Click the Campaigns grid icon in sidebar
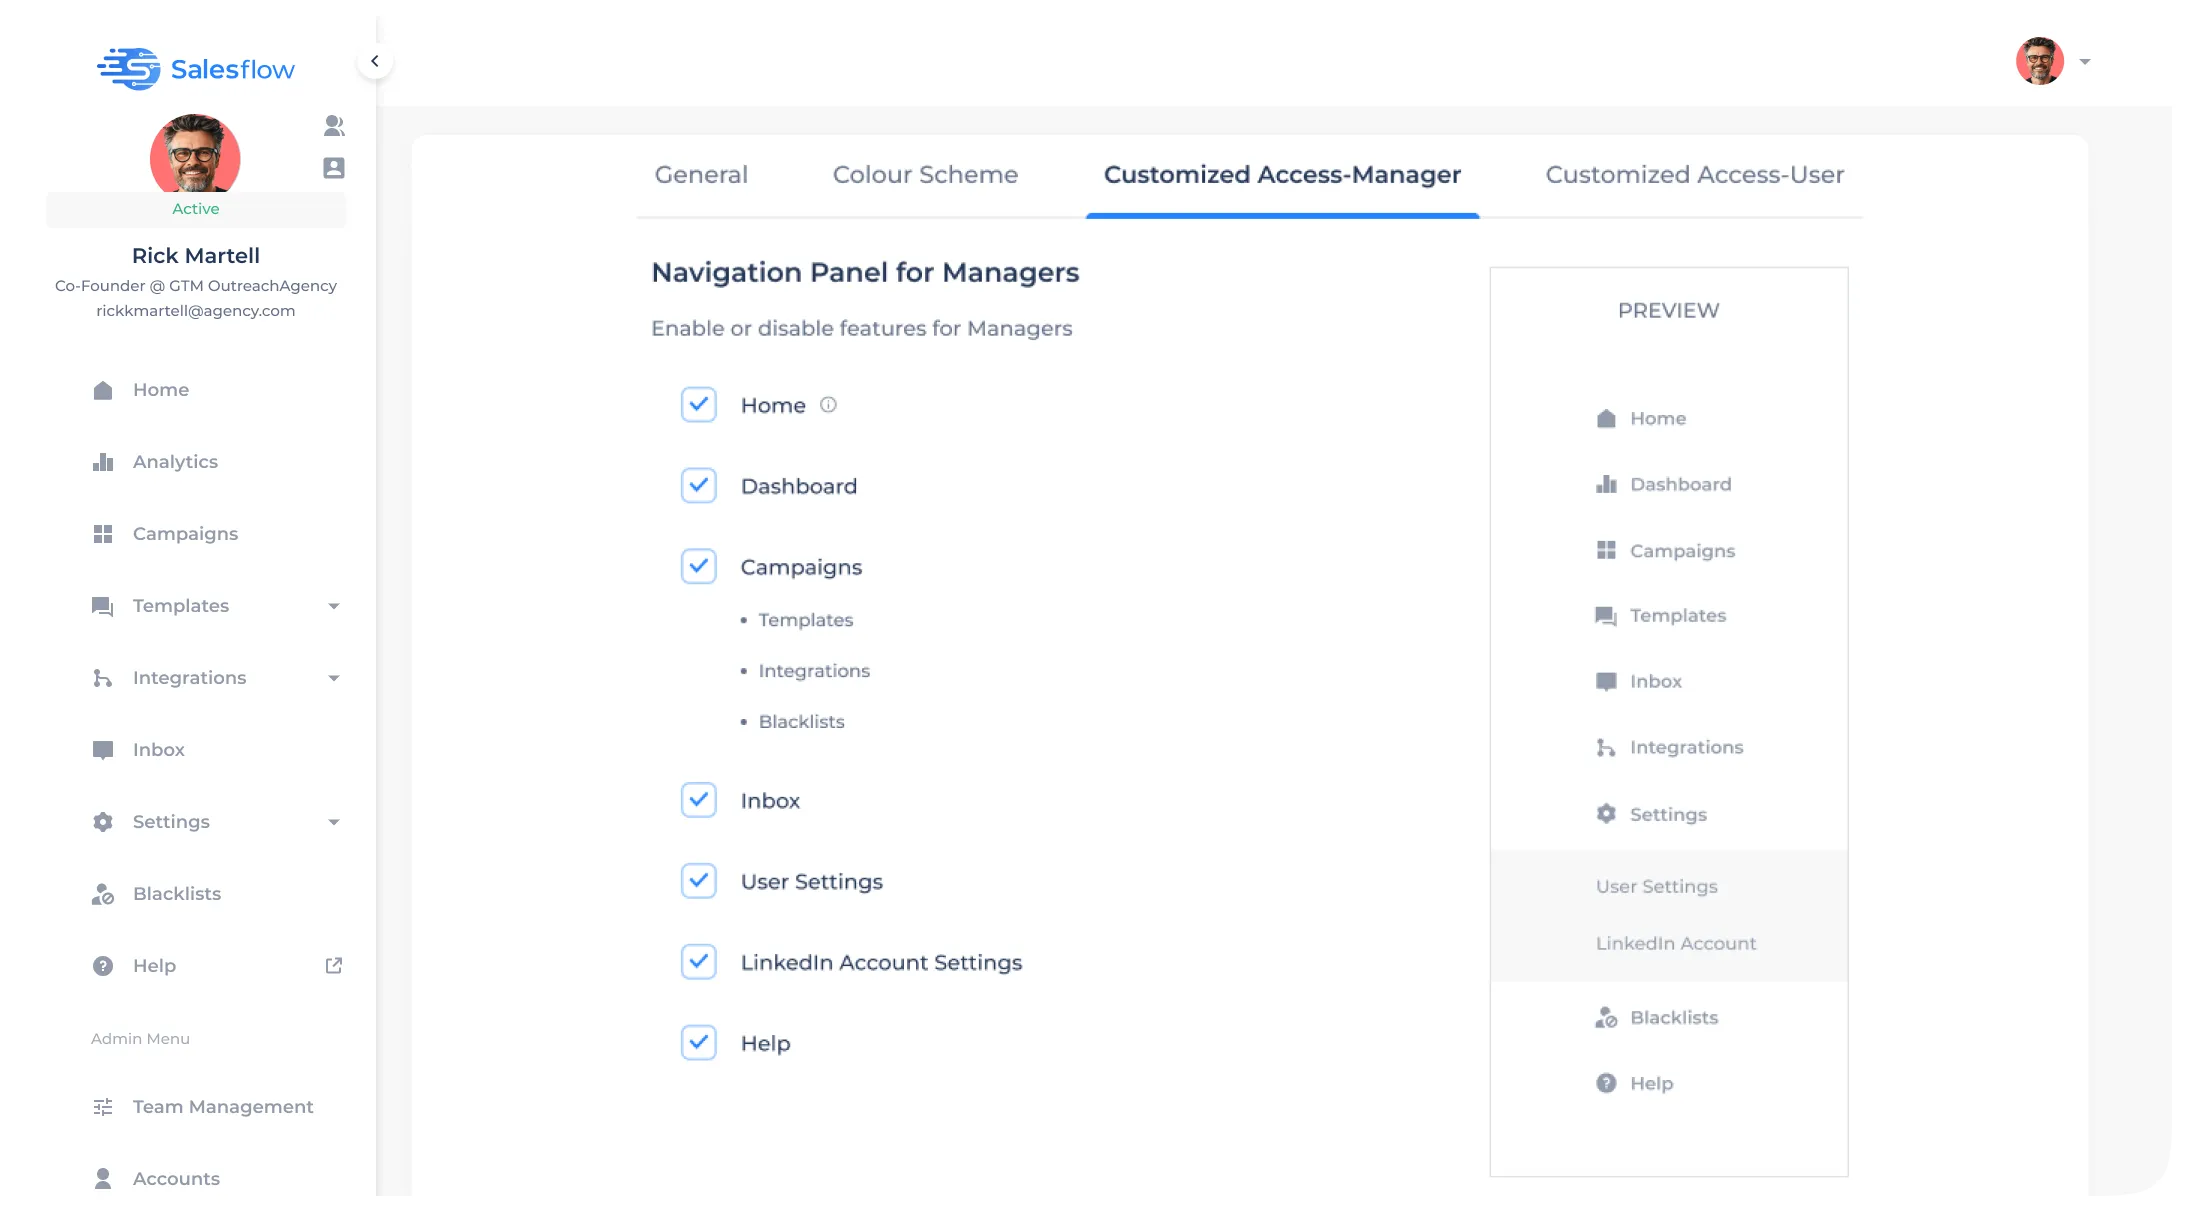Viewport: 2192px width, 1212px height. point(103,534)
